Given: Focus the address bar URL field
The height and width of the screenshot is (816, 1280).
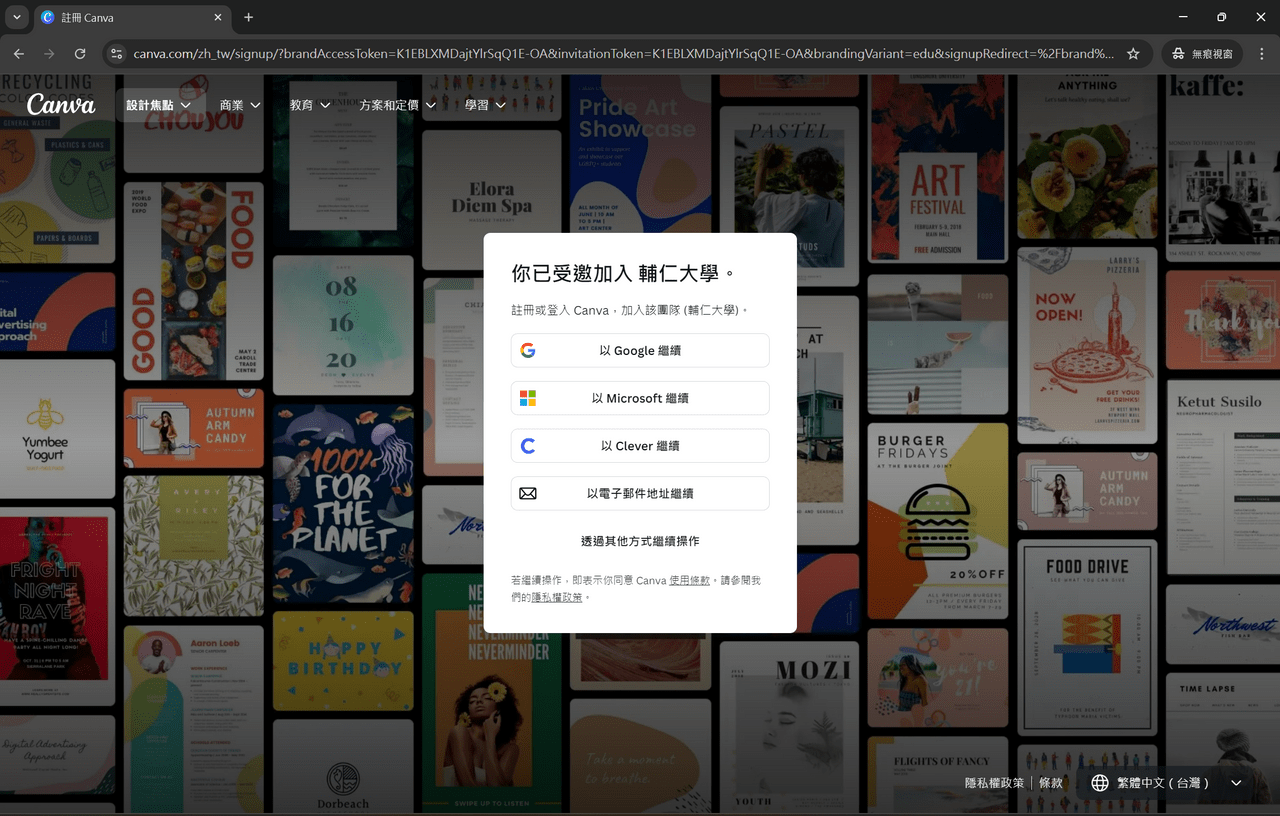Looking at the screenshot, I should [624, 53].
